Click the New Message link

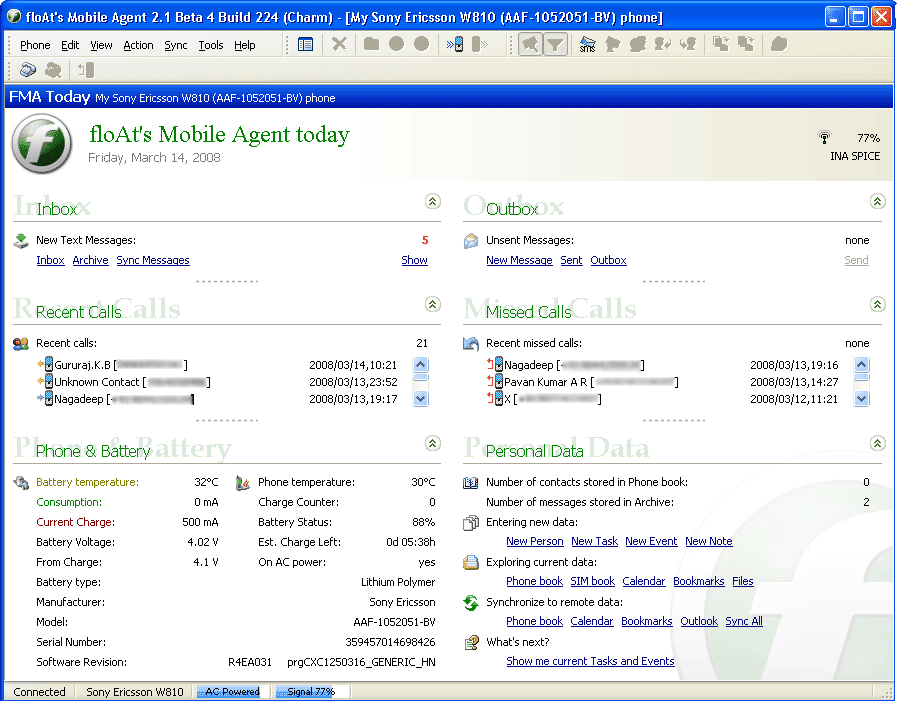[519, 260]
